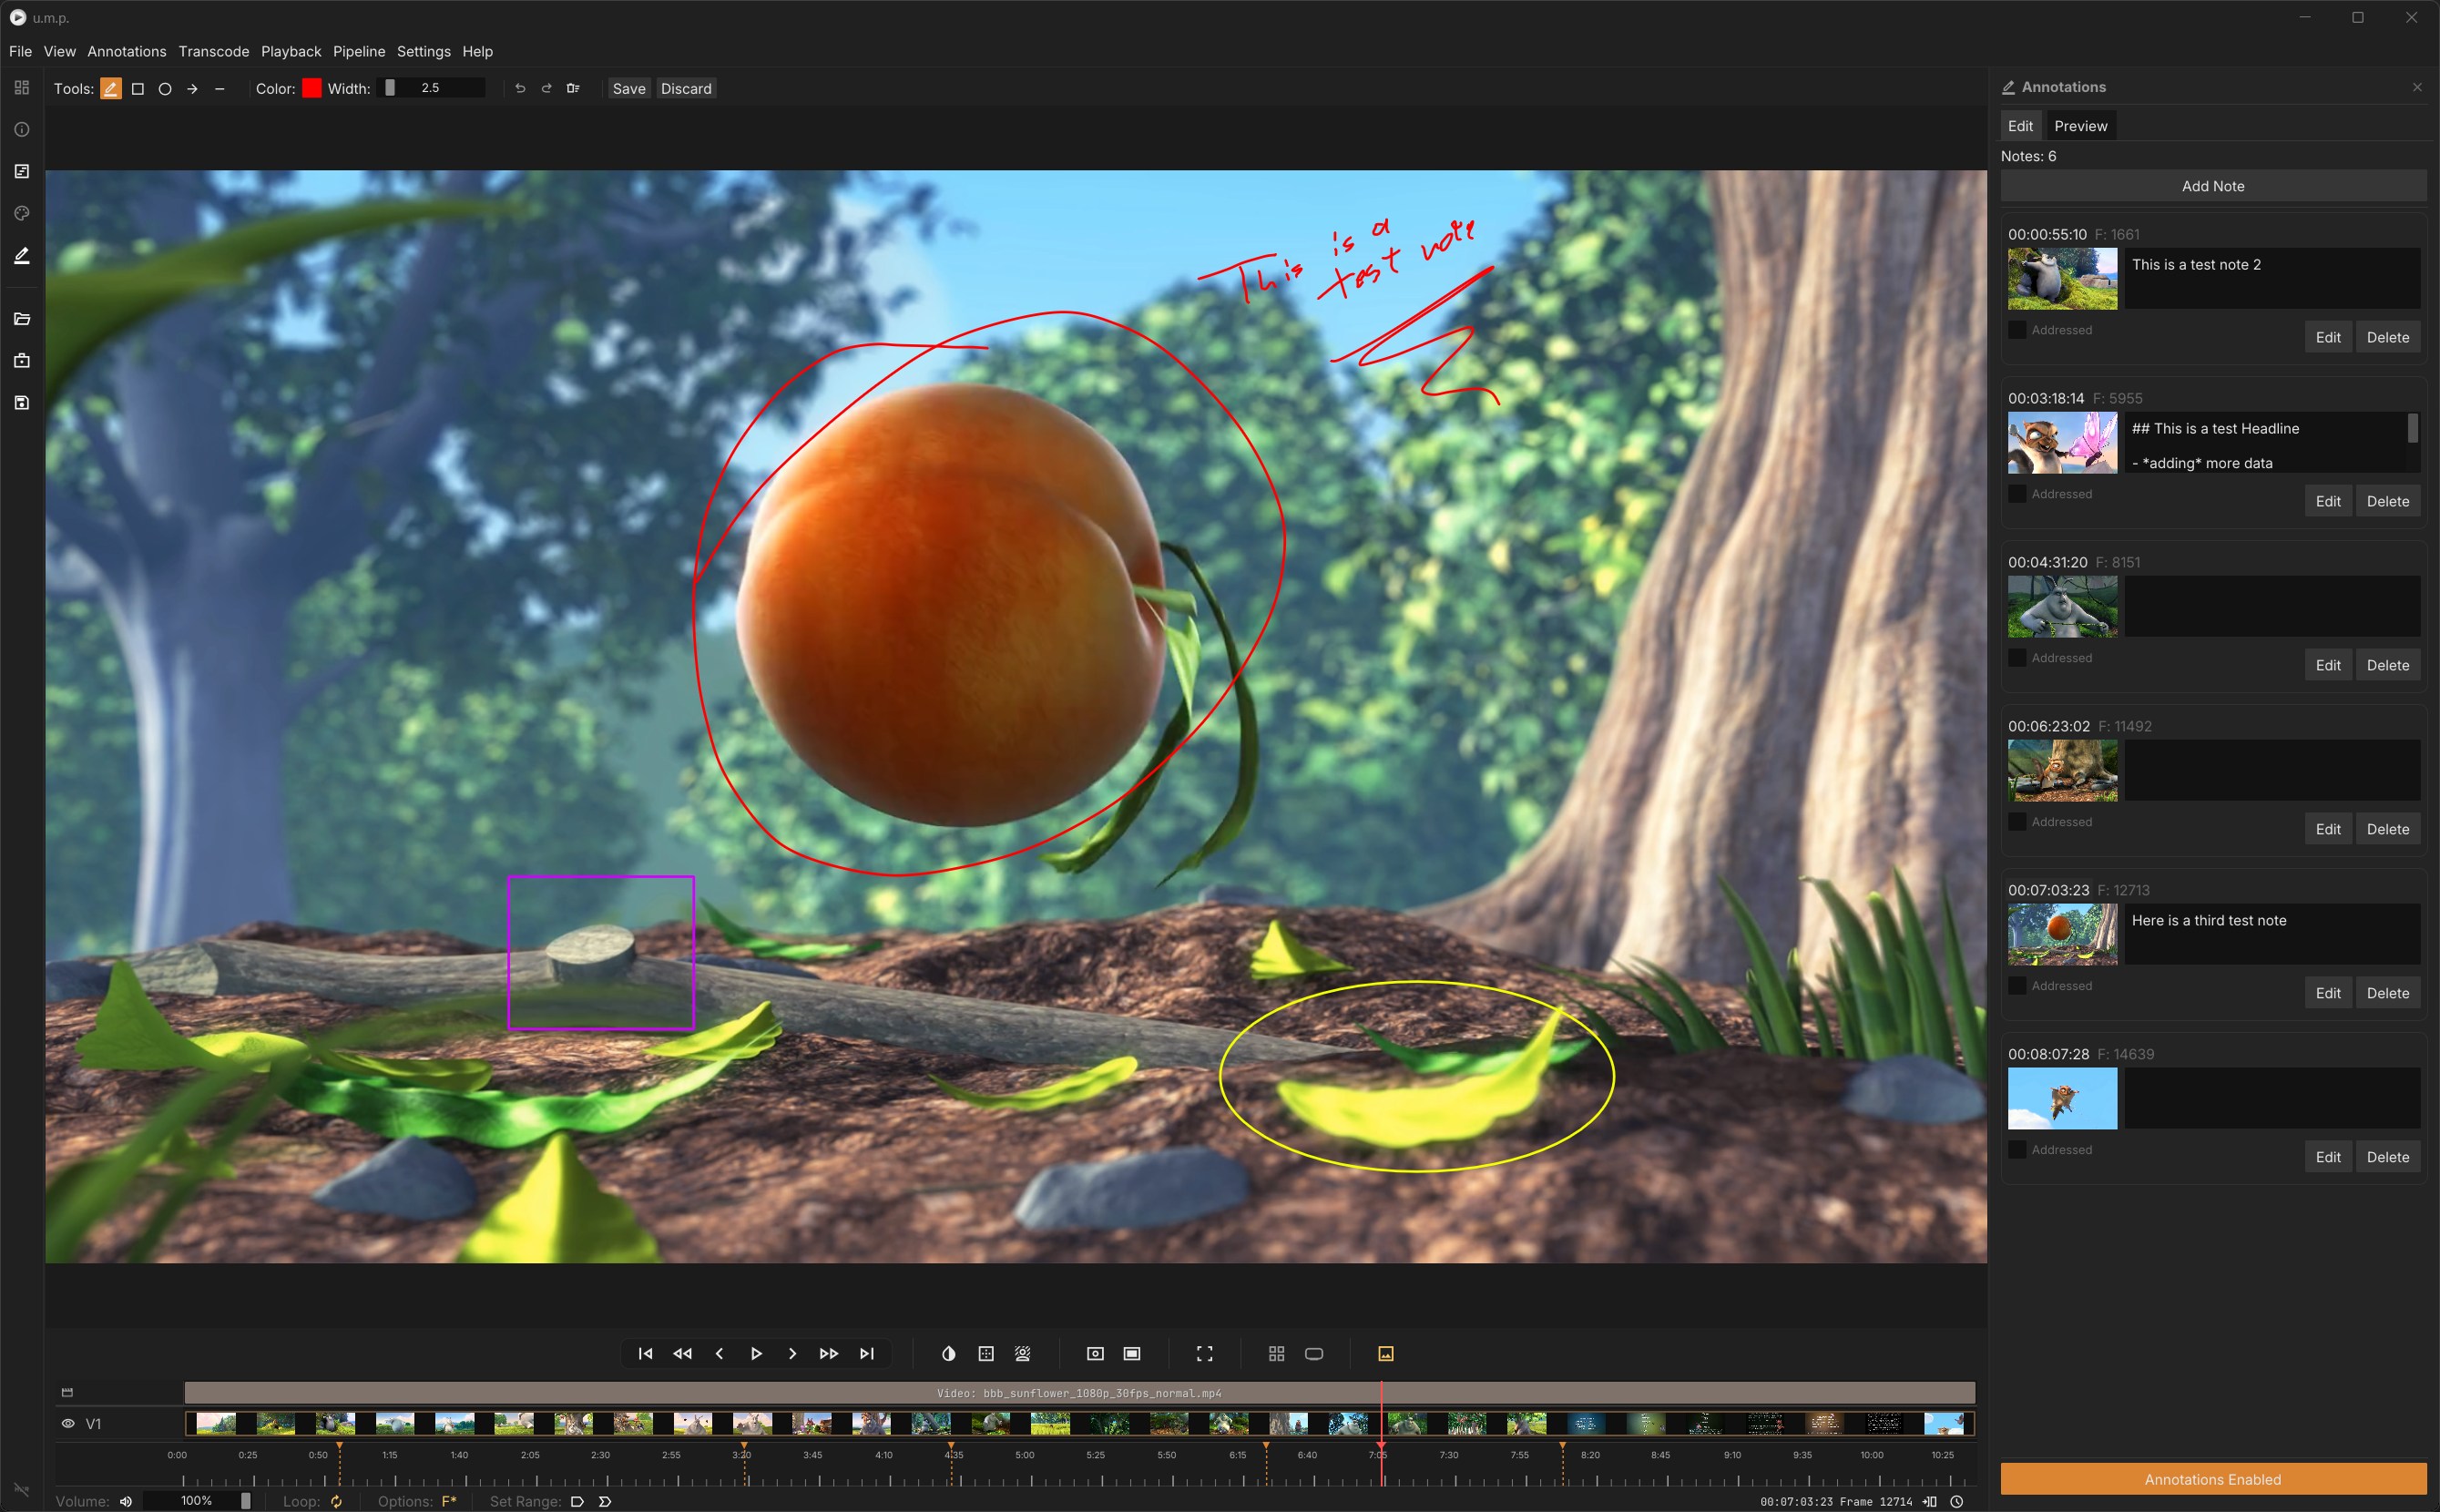Open the color palette sidebar panel
2440x1512 pixels.
22,213
